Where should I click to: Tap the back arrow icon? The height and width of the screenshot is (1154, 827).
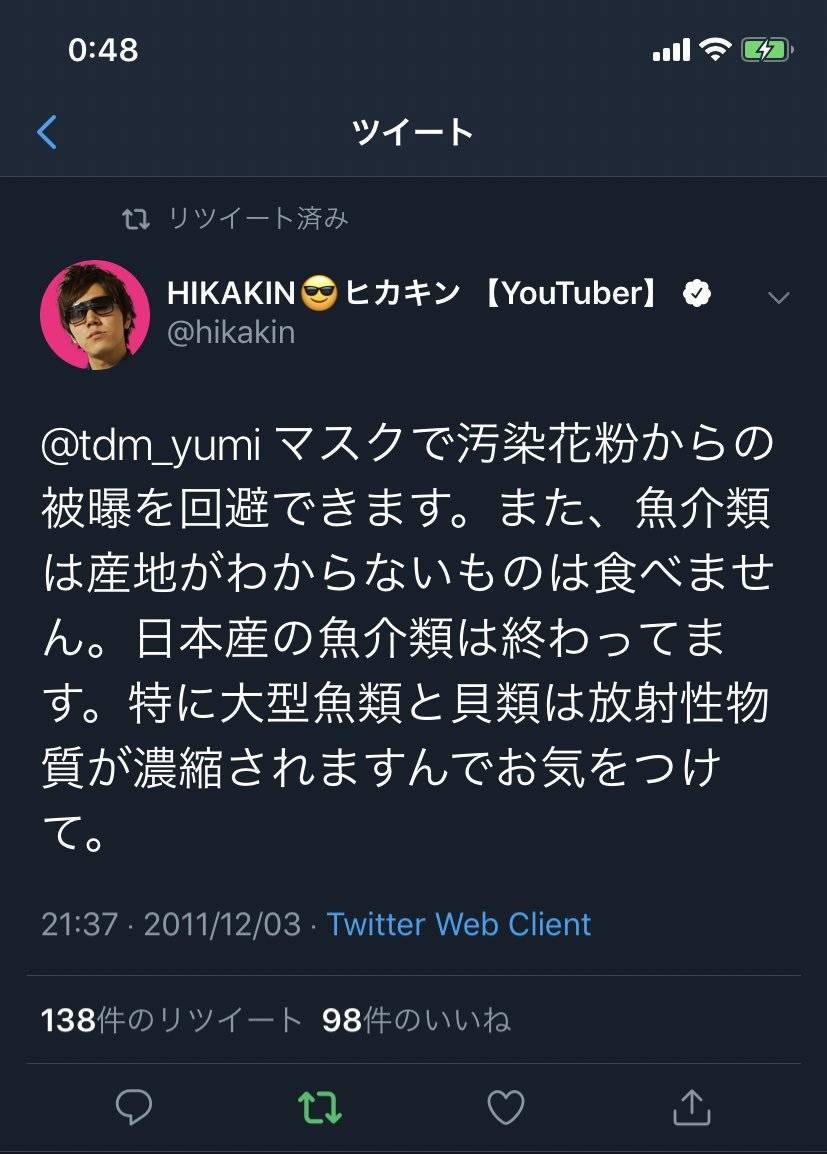point(47,132)
